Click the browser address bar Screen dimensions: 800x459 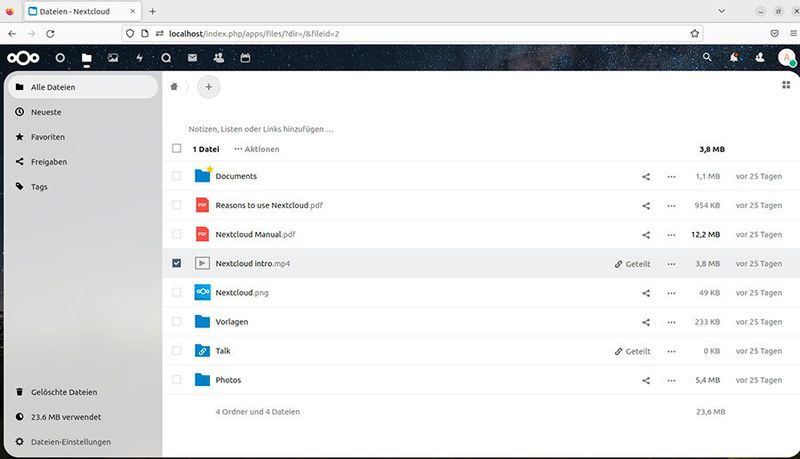[412, 33]
